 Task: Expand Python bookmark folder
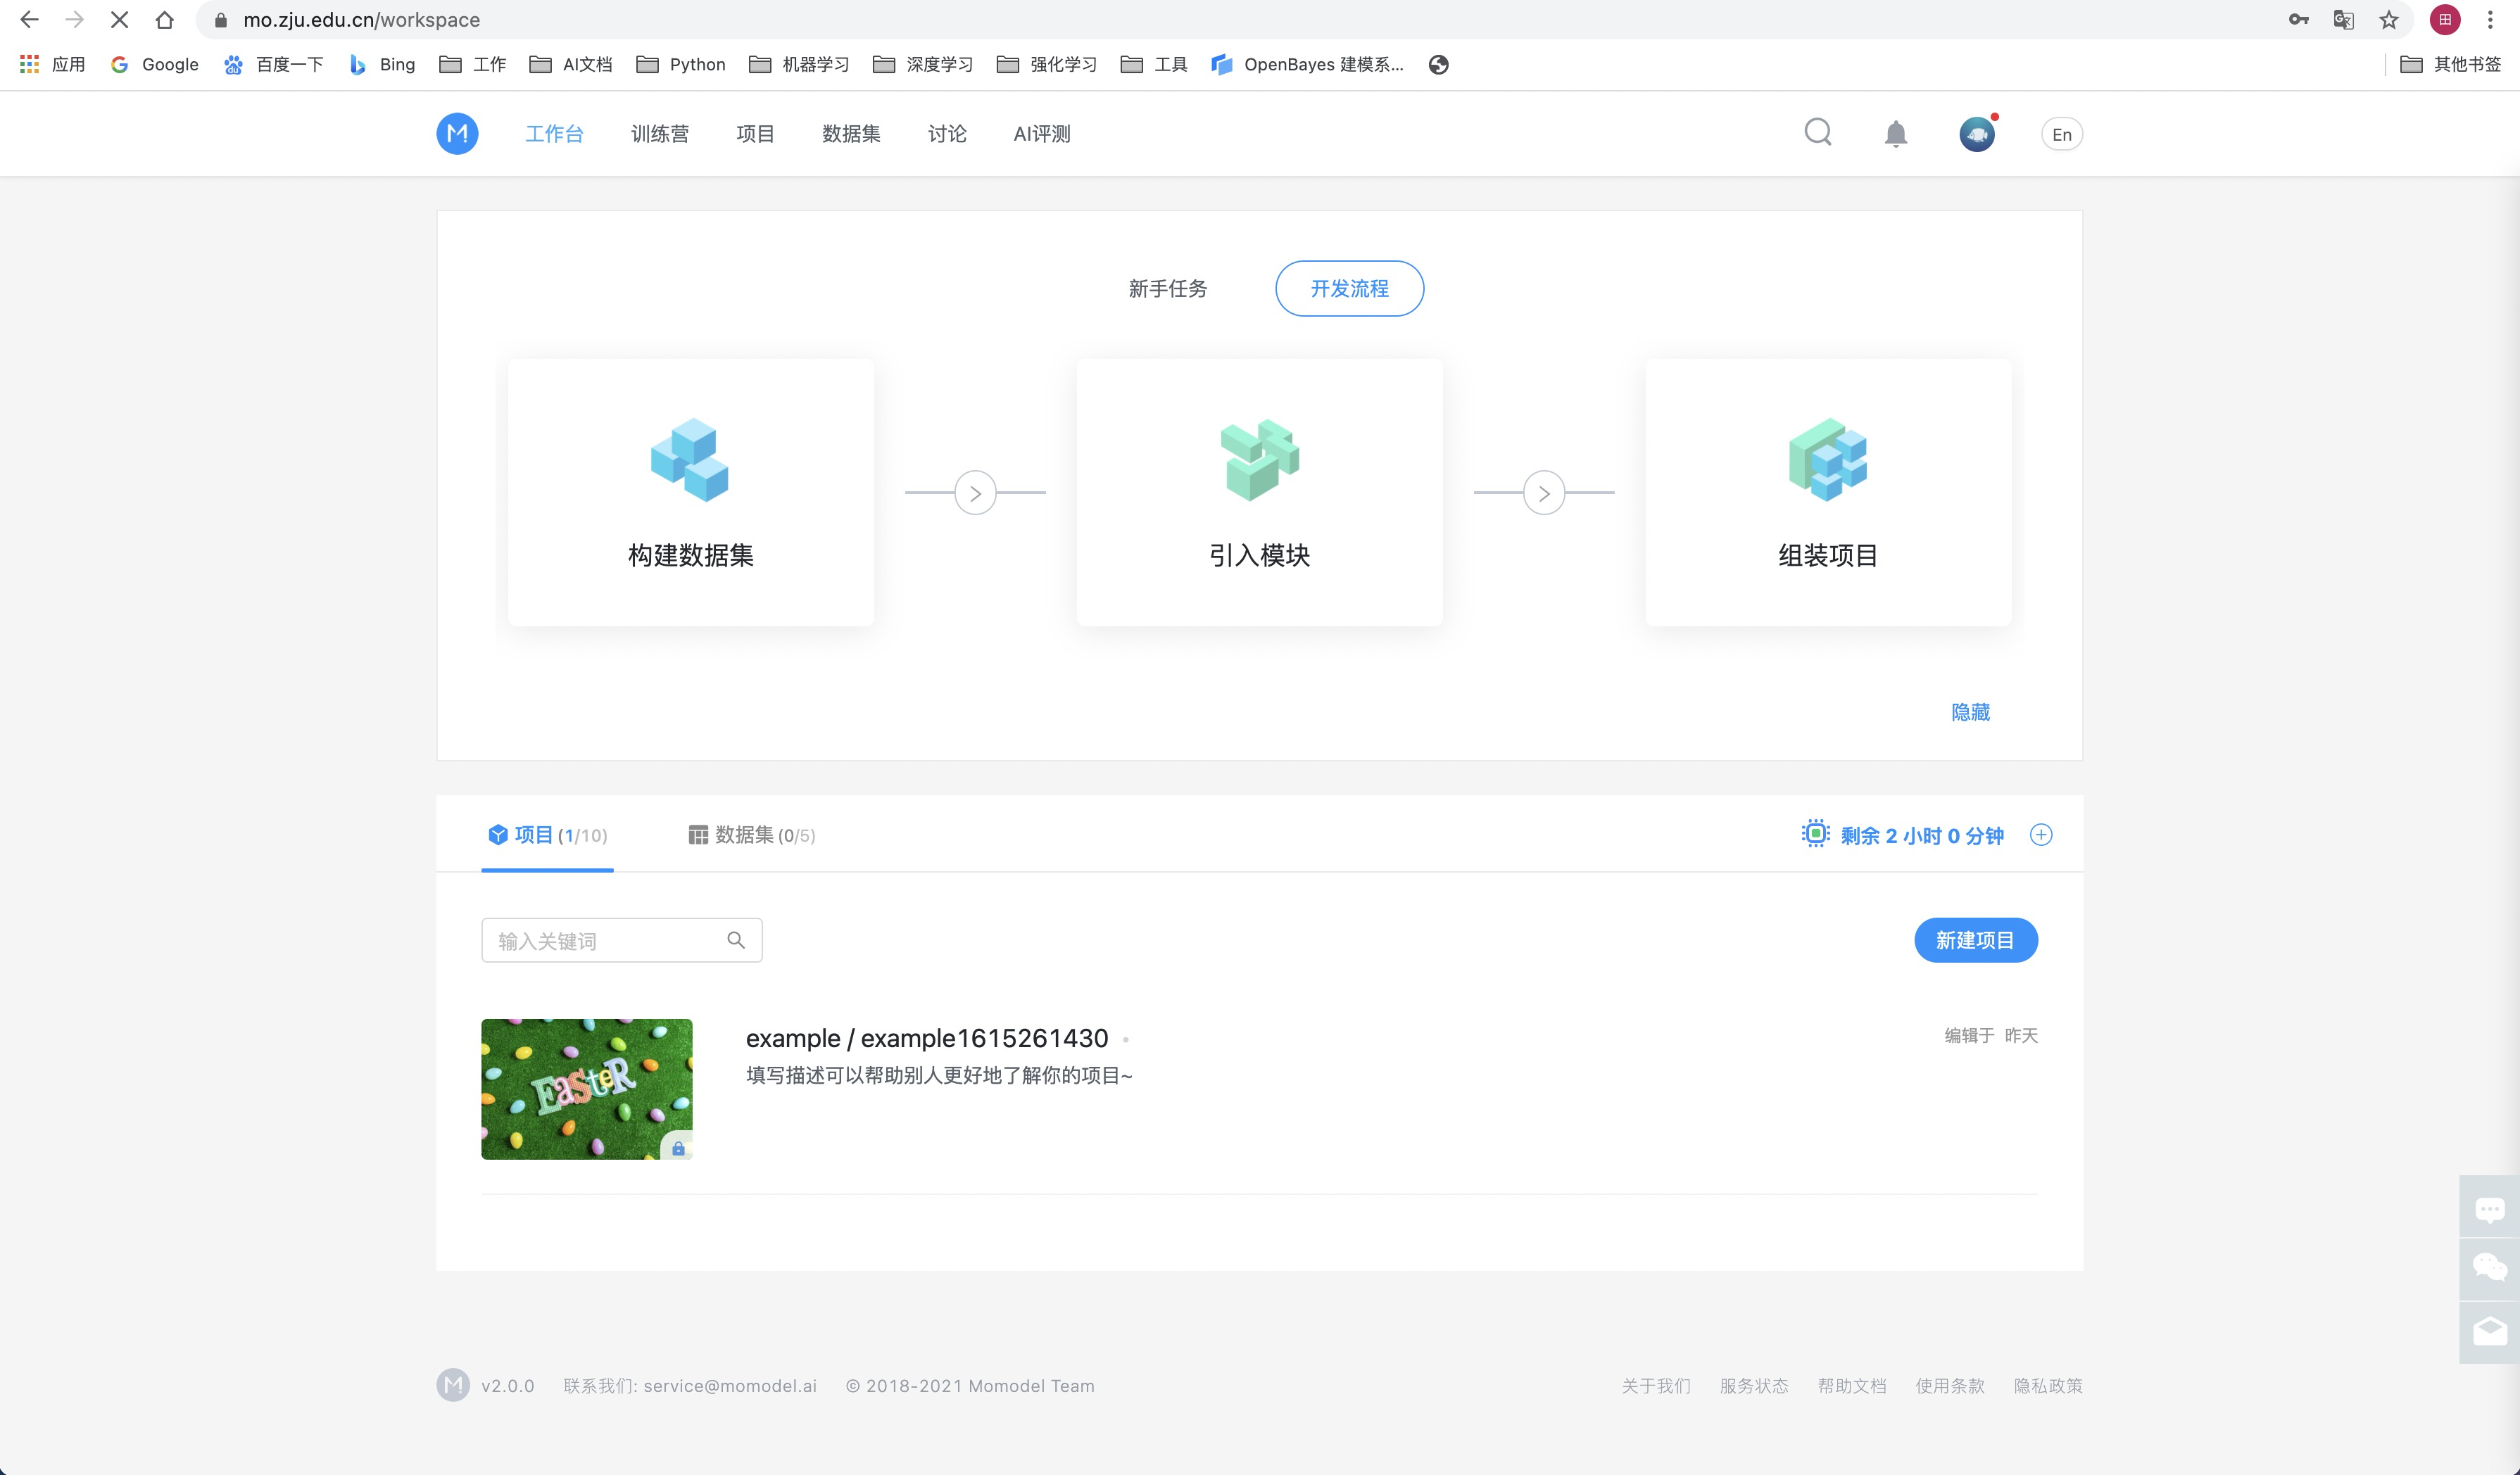click(681, 64)
